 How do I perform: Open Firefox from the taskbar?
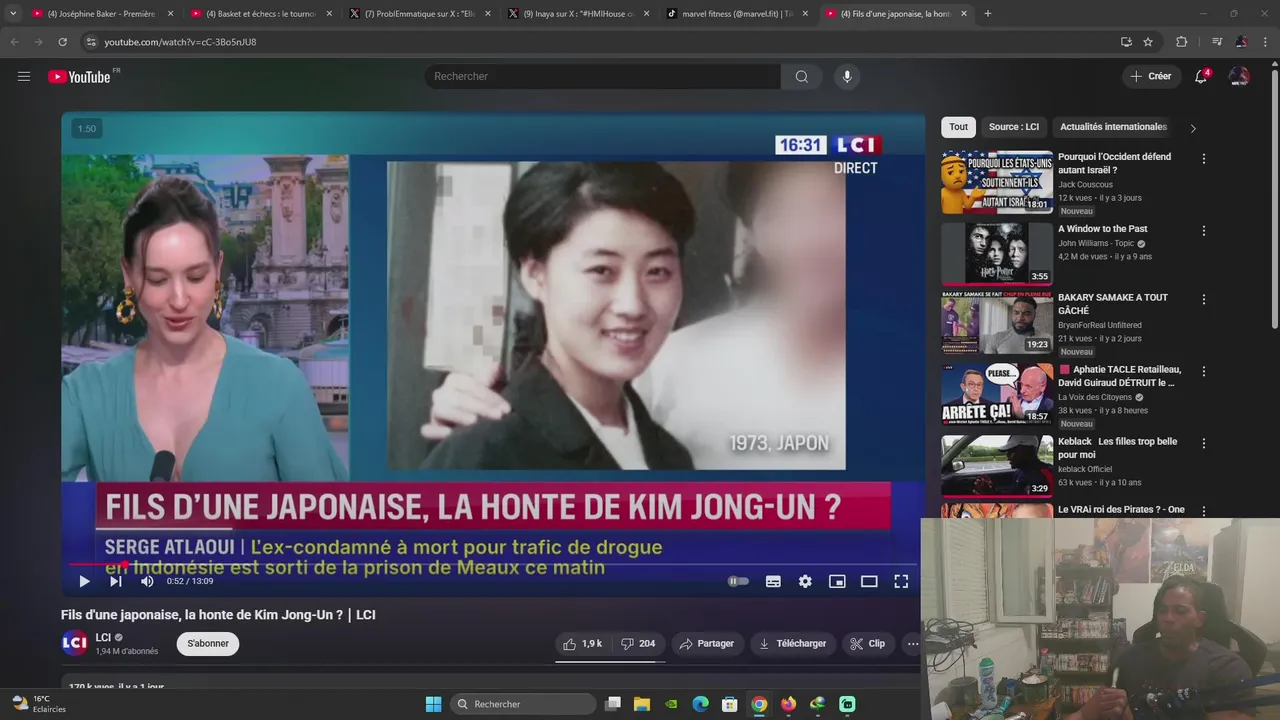pos(788,704)
